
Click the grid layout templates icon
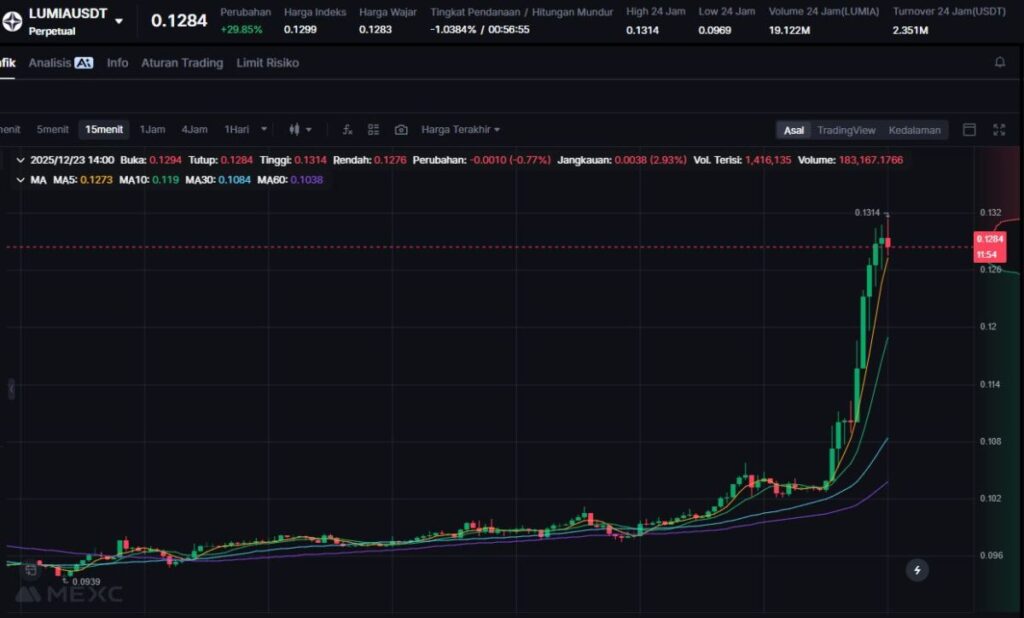374,130
